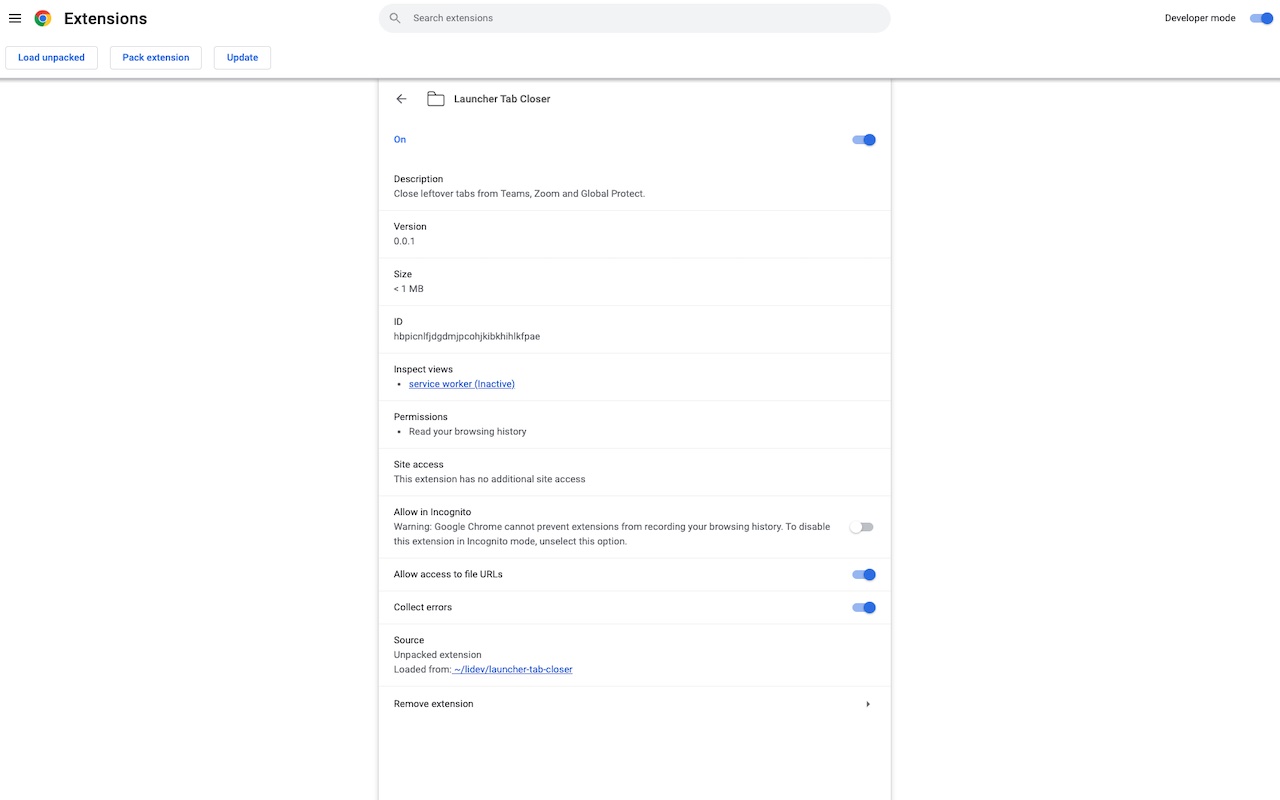Expand the Remove extension arrow
Viewport: 1280px width, 800px height.
[x=868, y=704]
